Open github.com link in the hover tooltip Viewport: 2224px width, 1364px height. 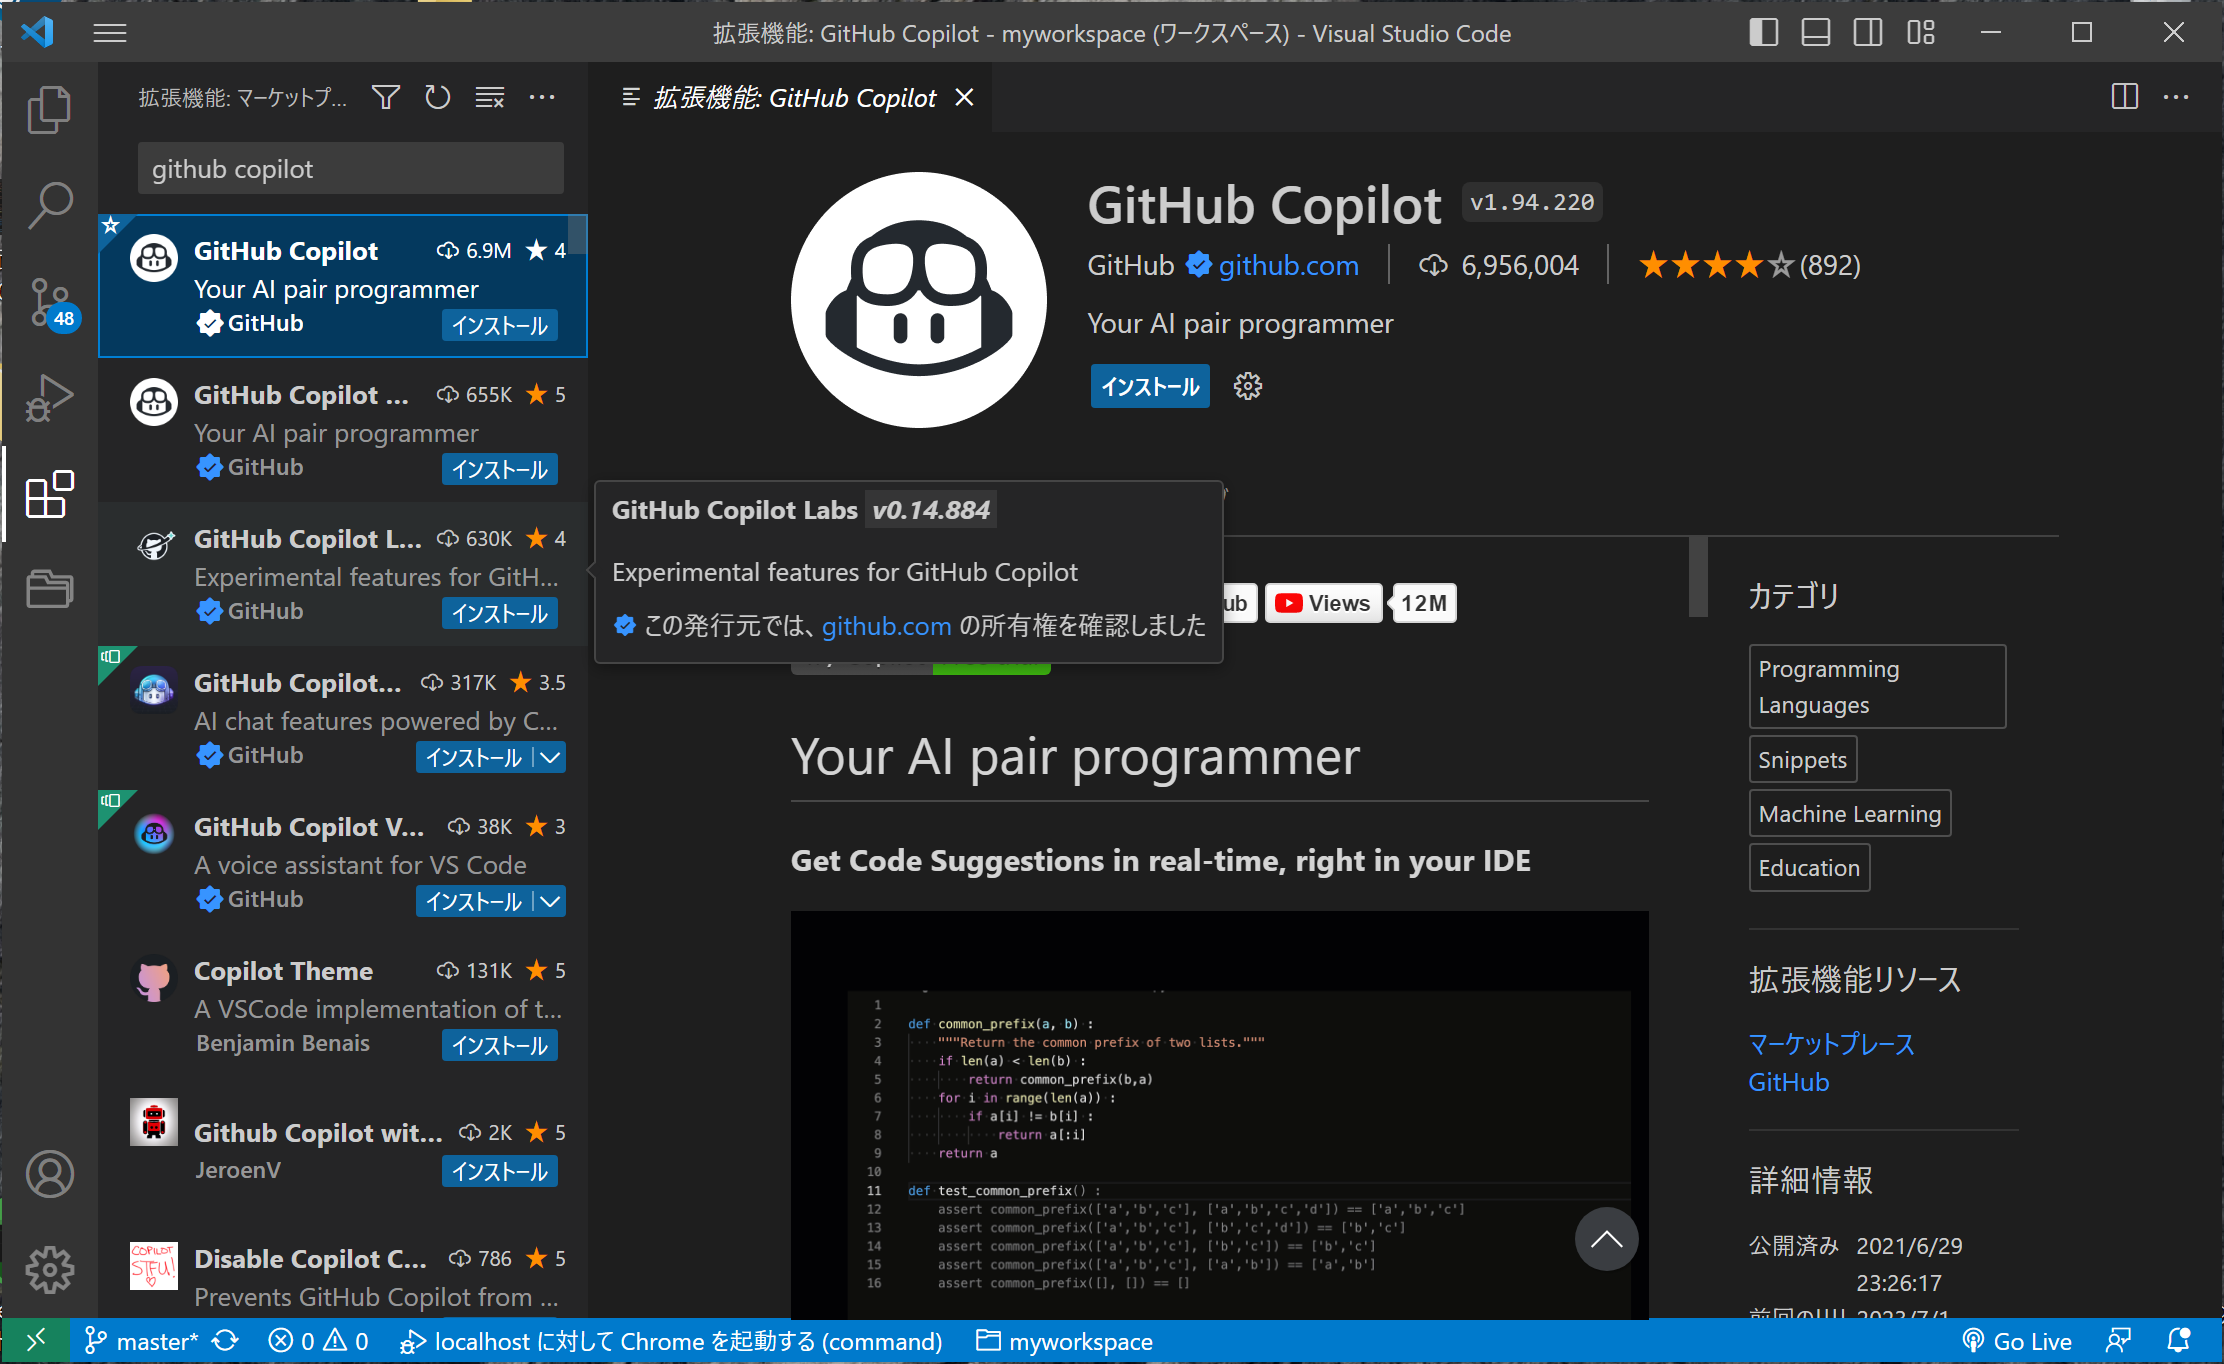coord(886,626)
